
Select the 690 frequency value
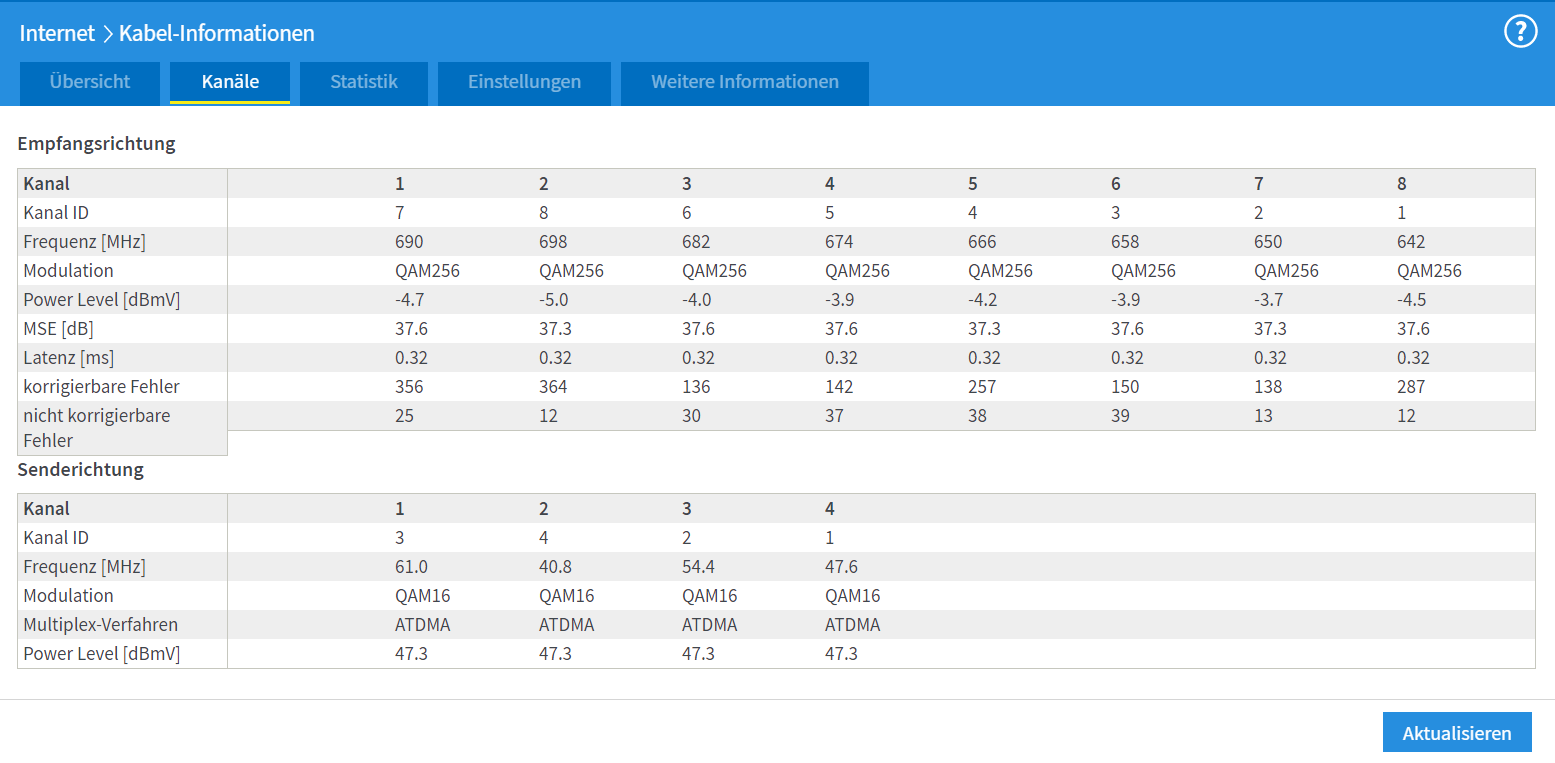point(410,242)
